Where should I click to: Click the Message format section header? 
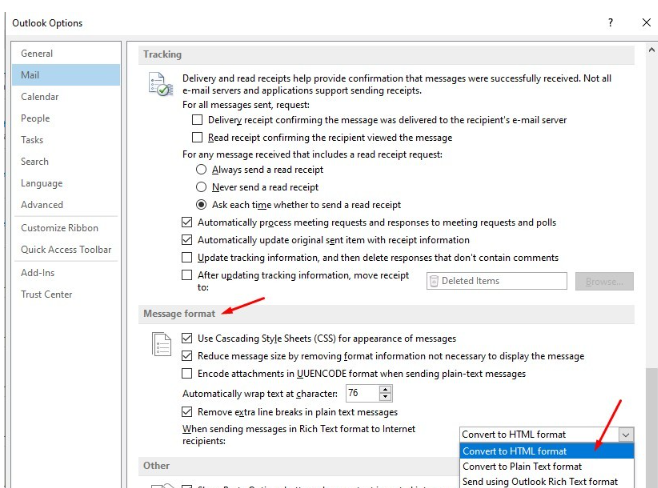tap(386, 314)
